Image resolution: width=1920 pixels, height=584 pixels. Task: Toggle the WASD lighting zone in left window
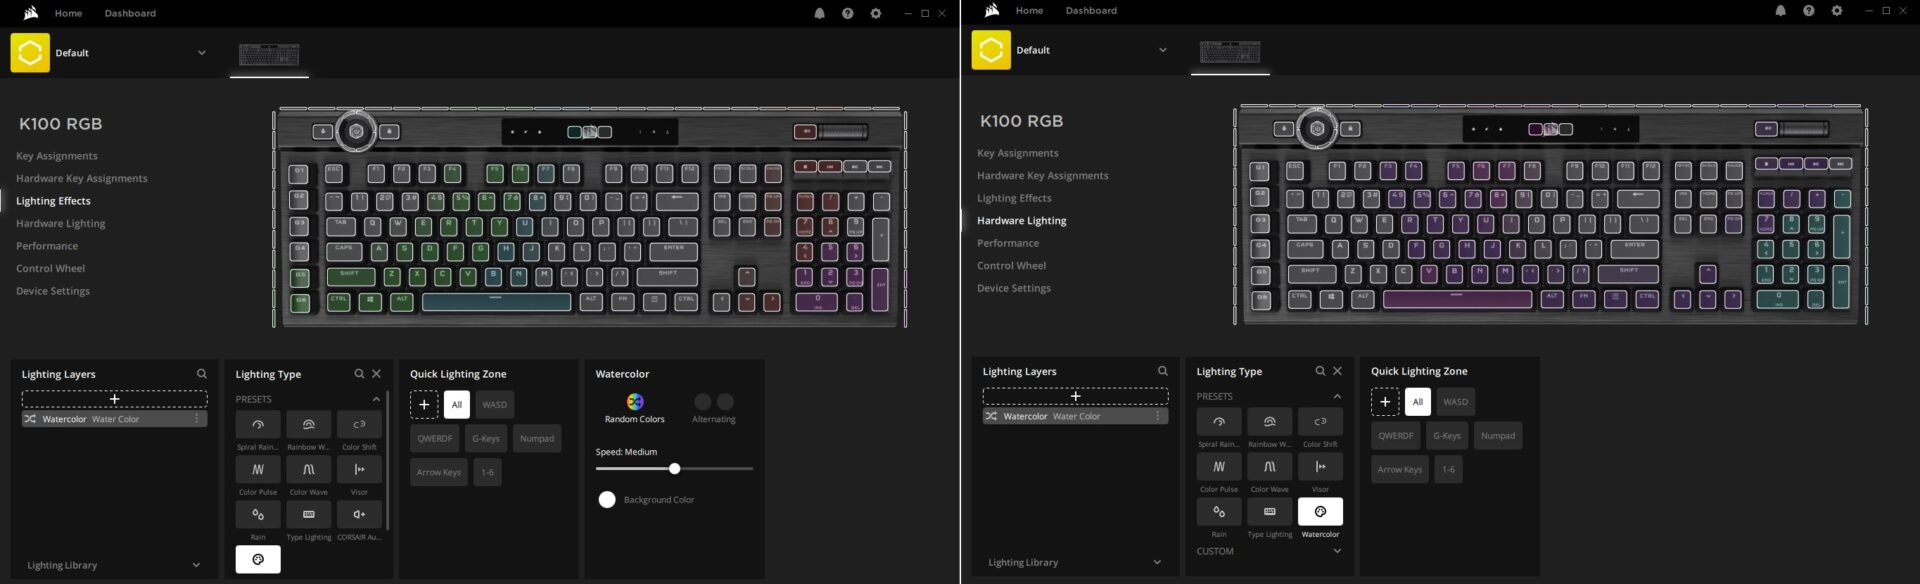[x=494, y=405]
